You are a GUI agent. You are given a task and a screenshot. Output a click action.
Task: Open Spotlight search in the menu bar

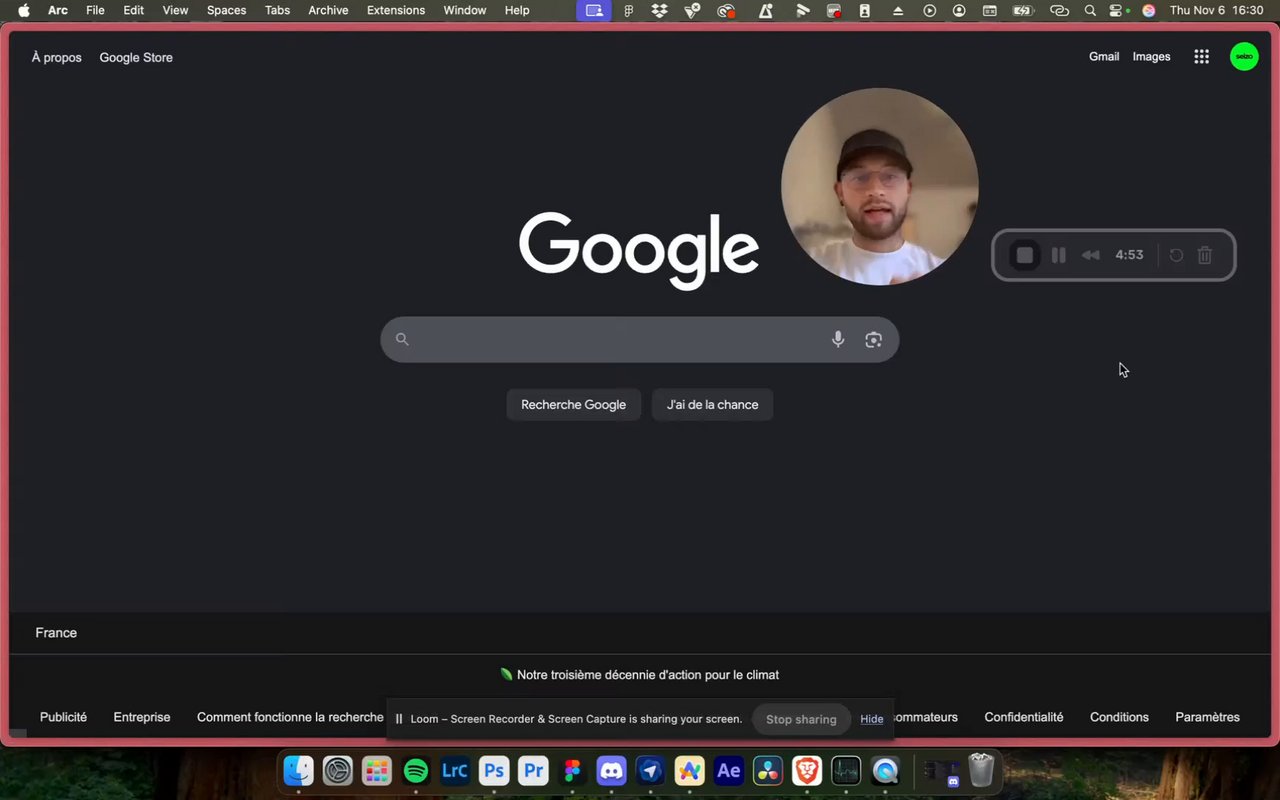(1090, 10)
